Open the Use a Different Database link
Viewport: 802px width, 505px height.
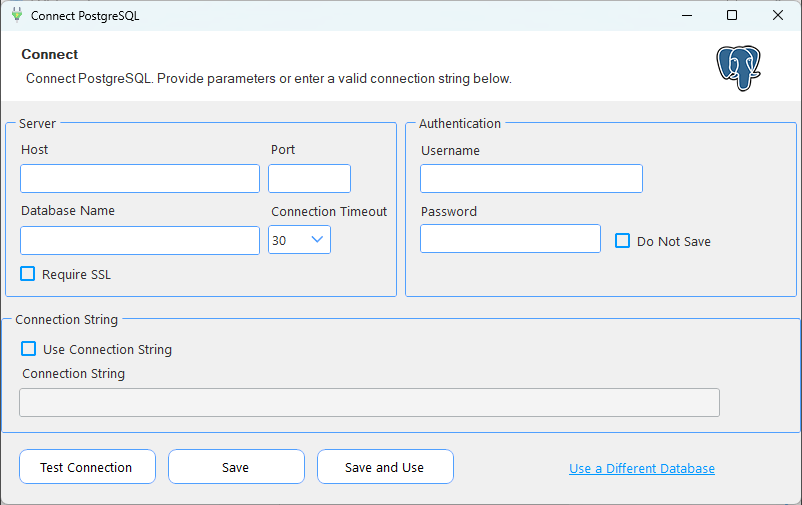pyautogui.click(x=642, y=468)
